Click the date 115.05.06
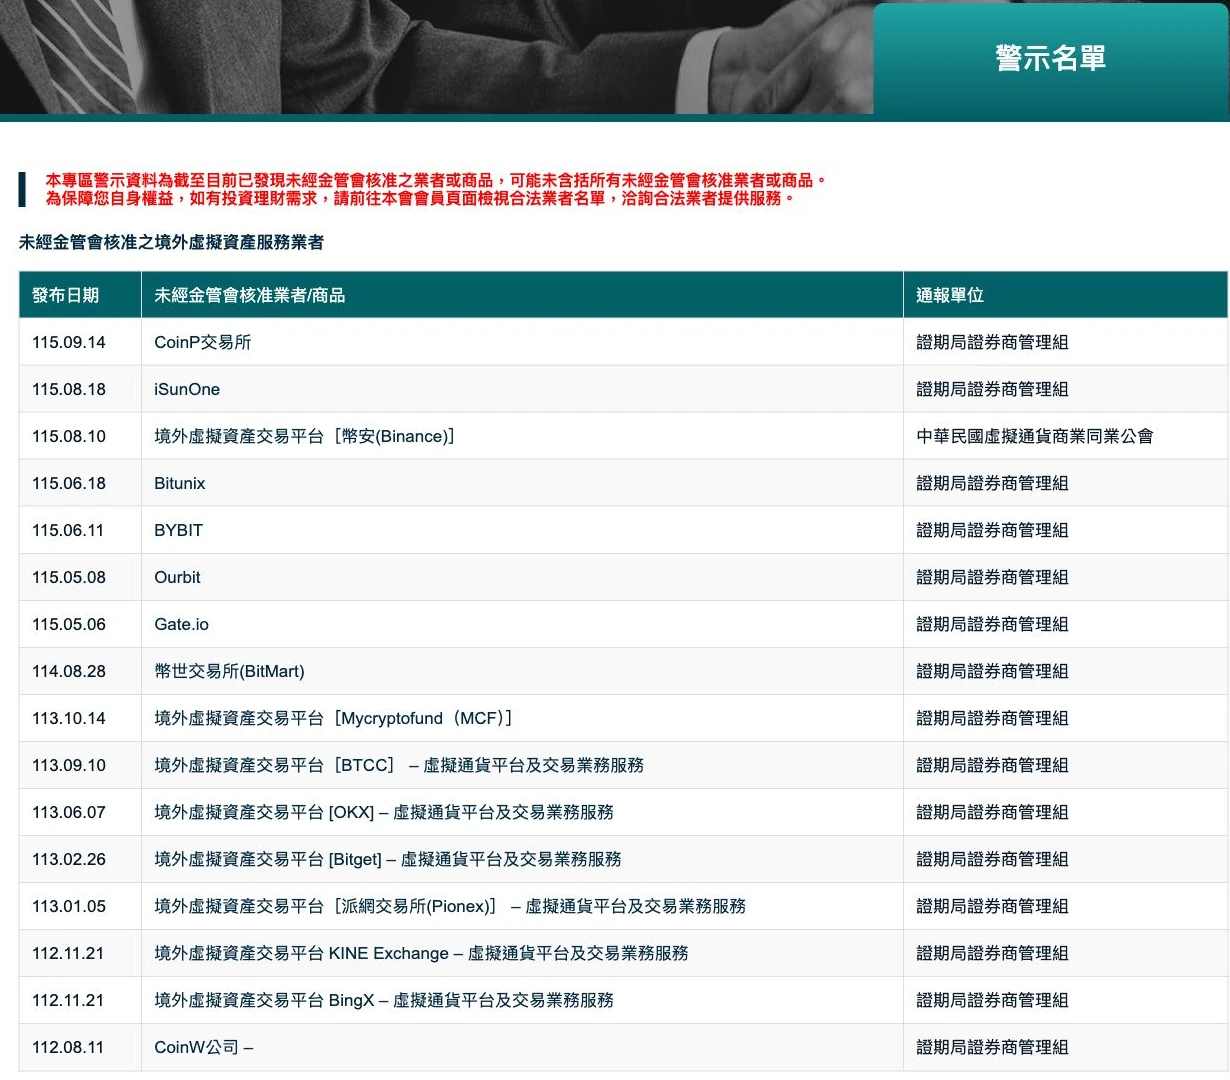Viewport: 1230px width, 1080px height. pos(69,624)
